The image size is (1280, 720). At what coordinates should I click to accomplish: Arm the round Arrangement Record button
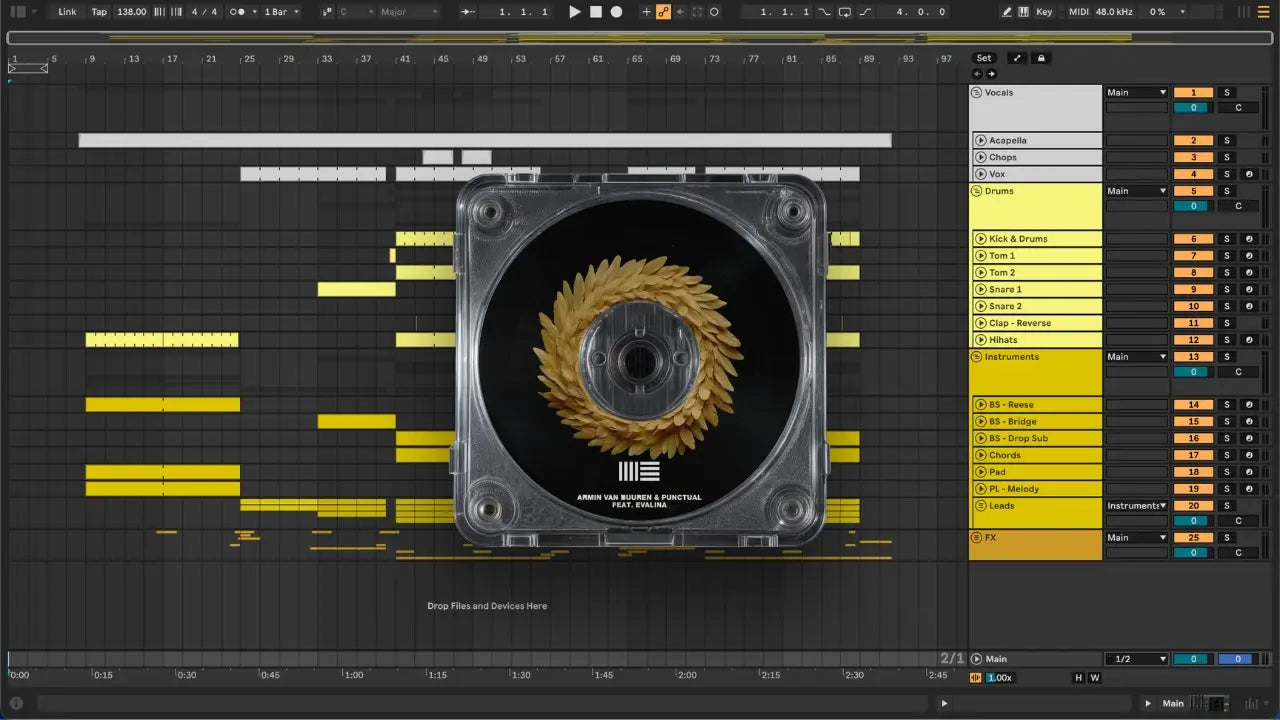pos(616,12)
